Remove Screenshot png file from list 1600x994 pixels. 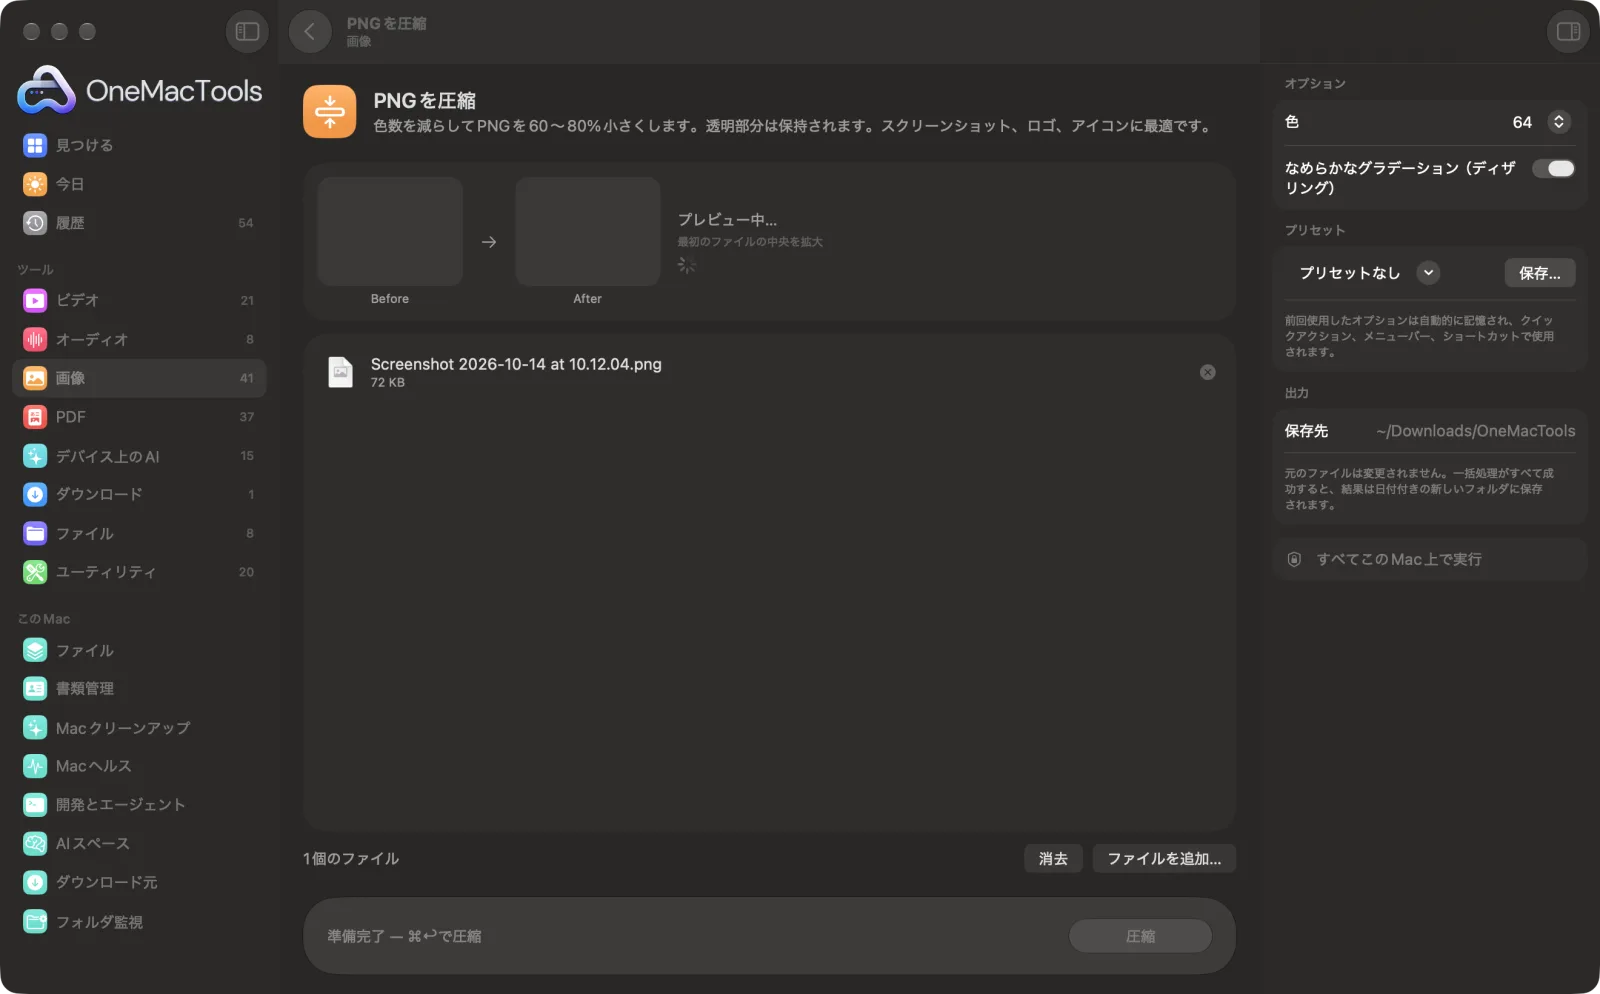click(1208, 372)
